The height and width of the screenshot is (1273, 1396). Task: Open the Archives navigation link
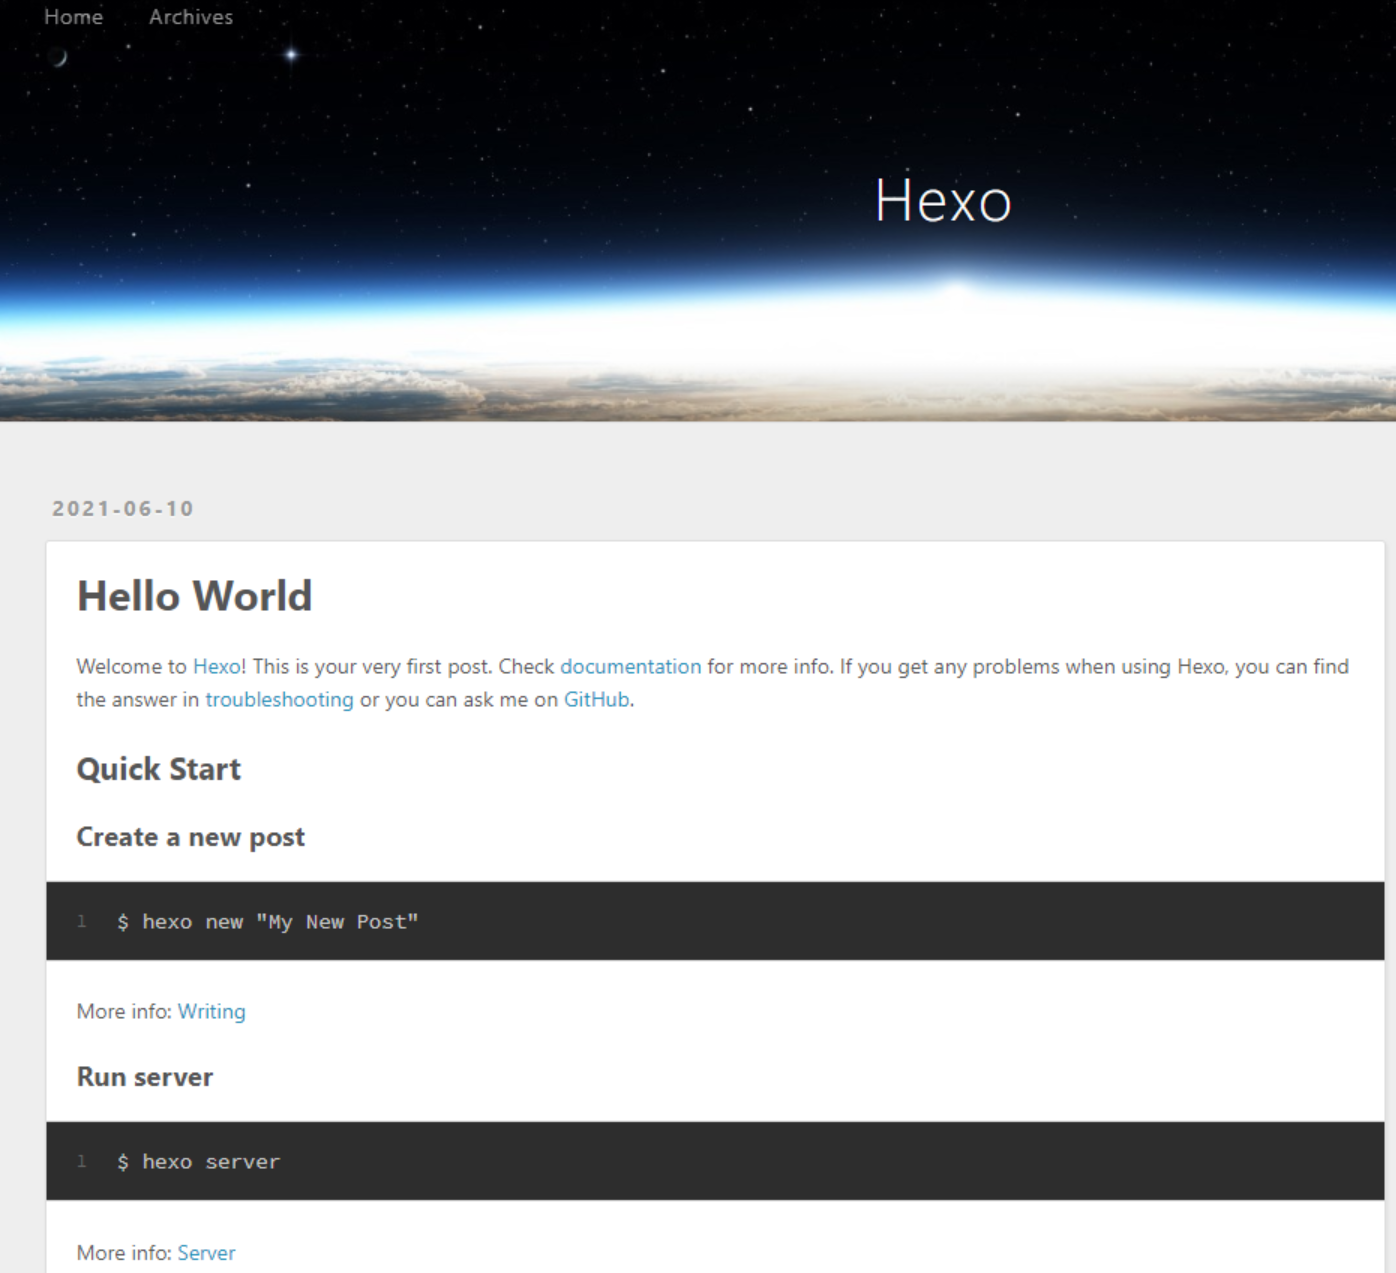[190, 17]
